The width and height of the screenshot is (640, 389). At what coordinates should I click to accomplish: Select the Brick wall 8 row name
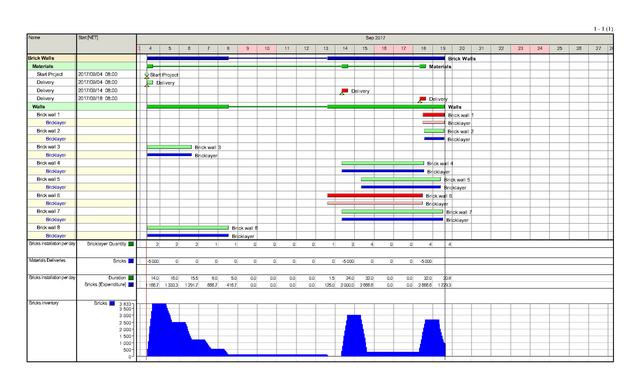(x=48, y=228)
